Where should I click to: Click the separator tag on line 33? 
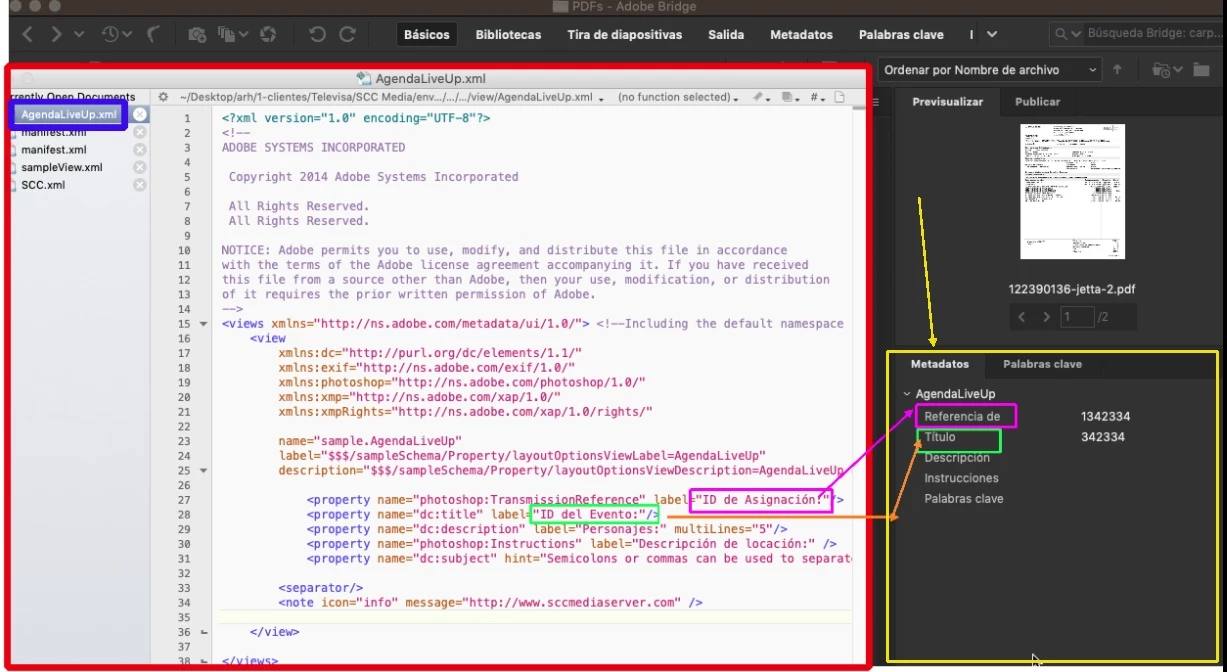coord(321,588)
